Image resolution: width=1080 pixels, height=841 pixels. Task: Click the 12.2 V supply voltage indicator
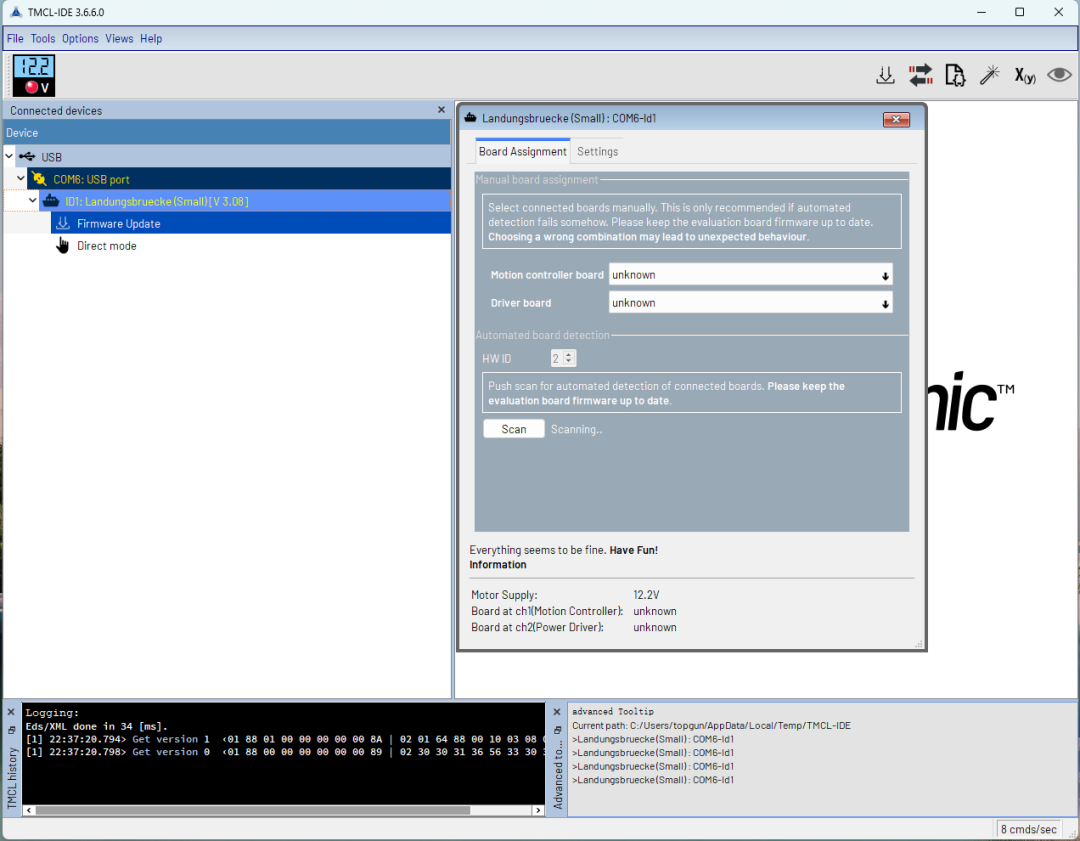point(33,75)
